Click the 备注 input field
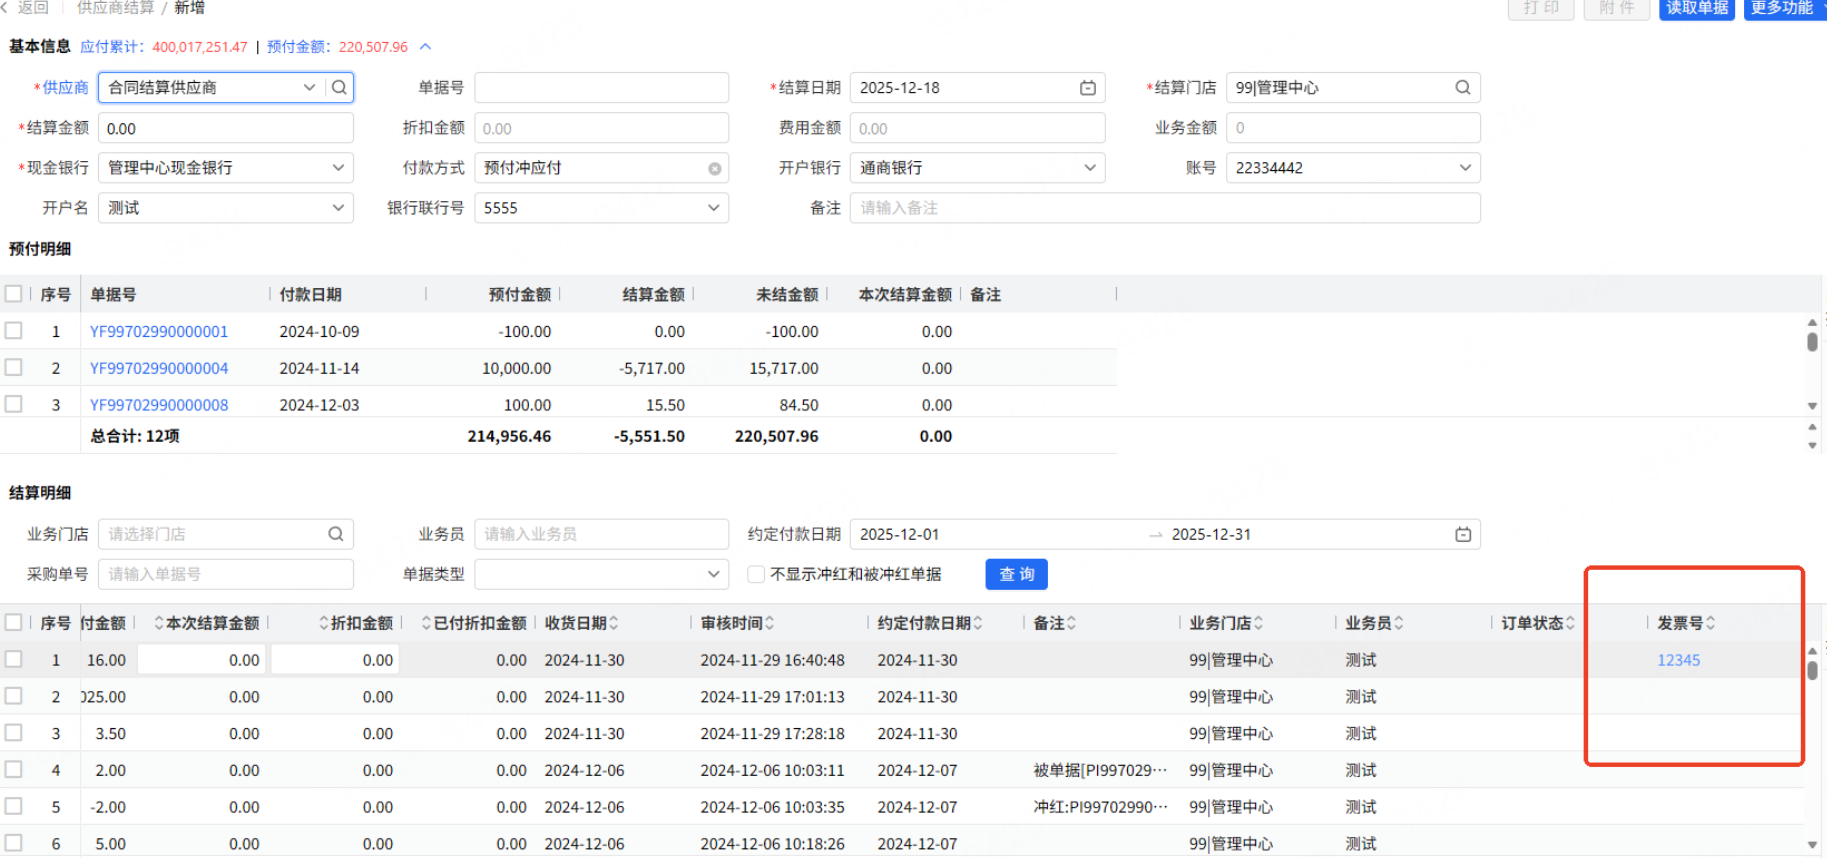Screen dimensions: 1827x858 click(1164, 208)
